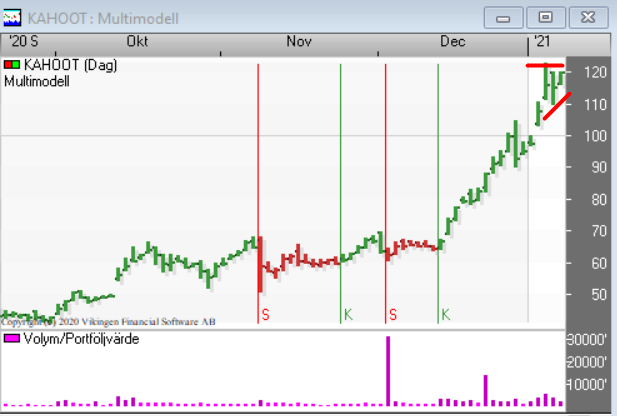Minimize the KAHOOT chart window

[x=506, y=17]
